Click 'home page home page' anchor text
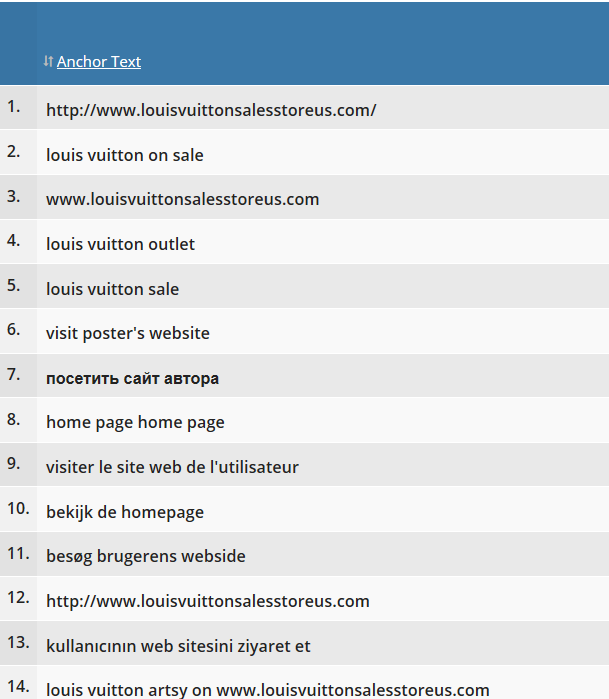609x699 pixels. pyautogui.click(x=135, y=422)
